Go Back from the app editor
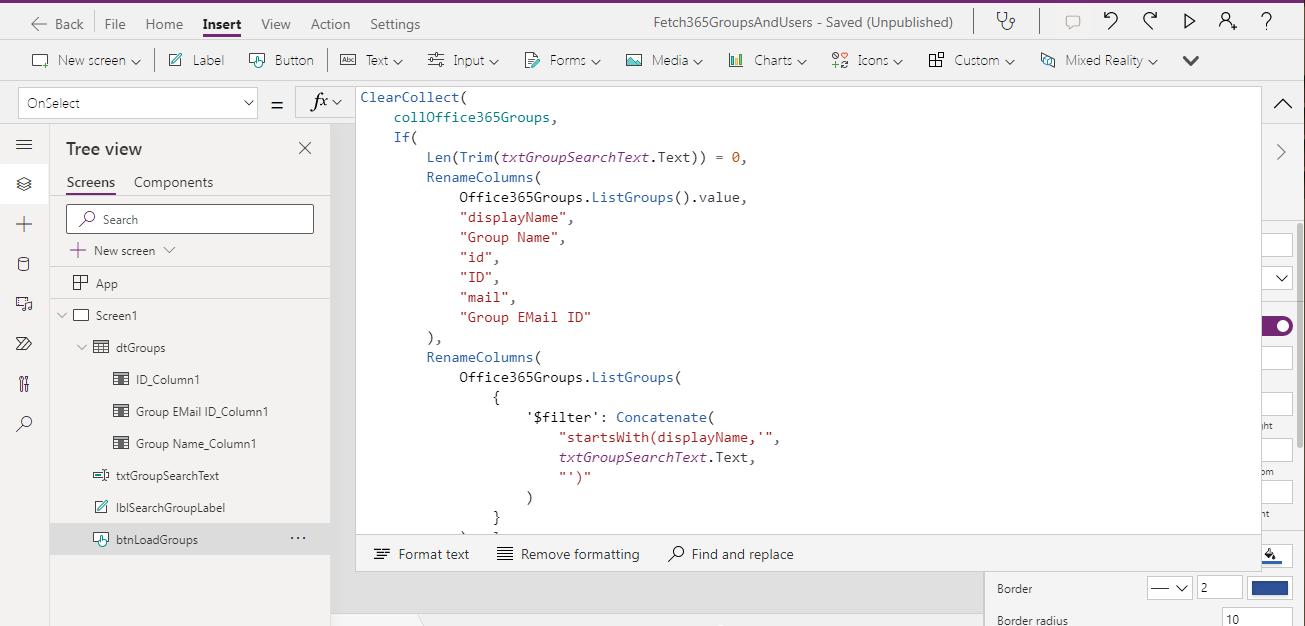Image resolution: width=1305 pixels, height=626 pixels. point(57,24)
